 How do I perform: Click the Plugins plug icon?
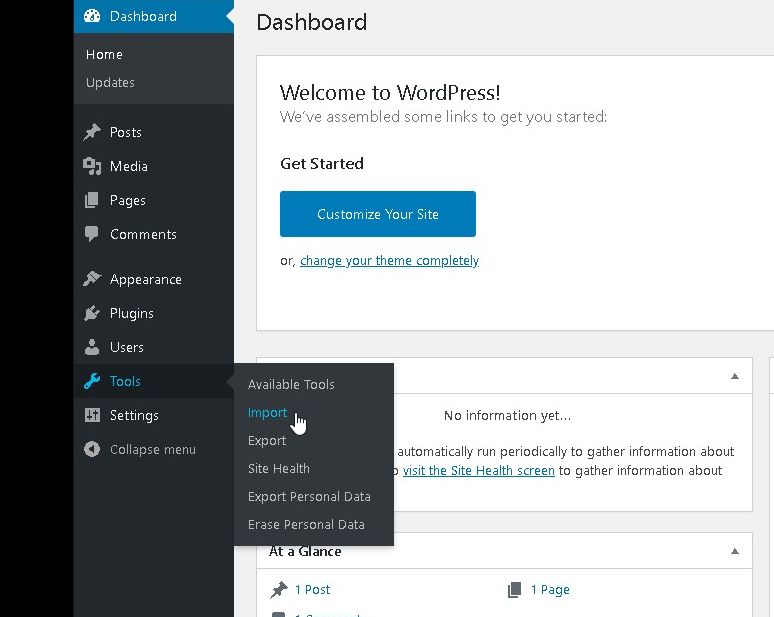[93, 313]
